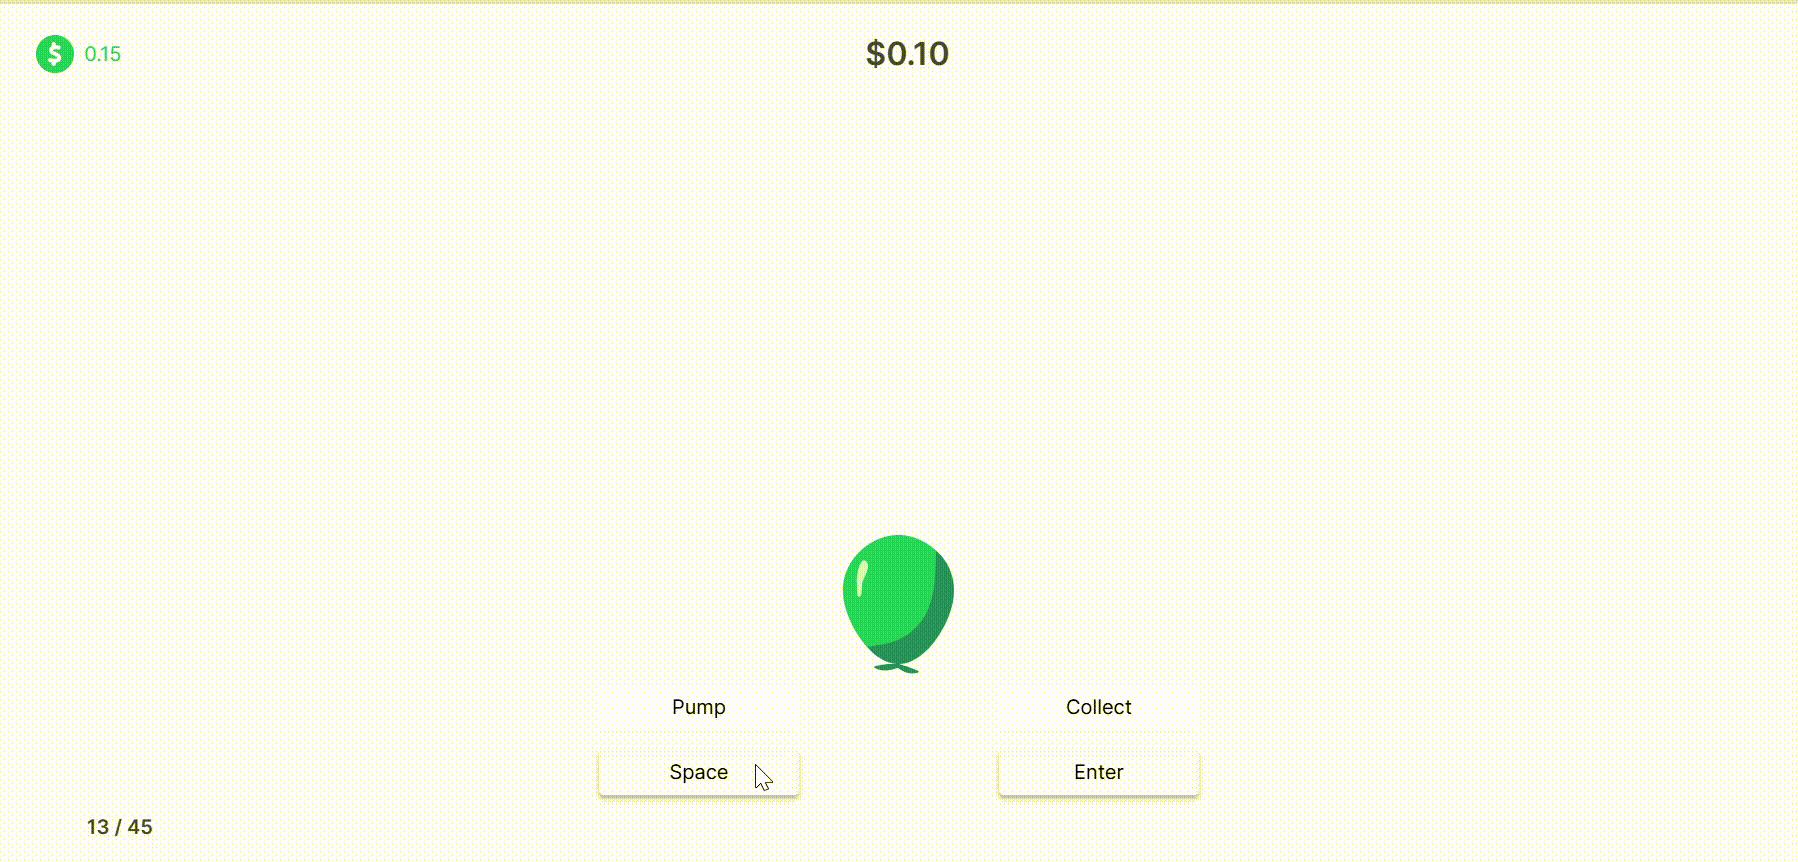Click the 0.15 total balance amount

(x=103, y=54)
